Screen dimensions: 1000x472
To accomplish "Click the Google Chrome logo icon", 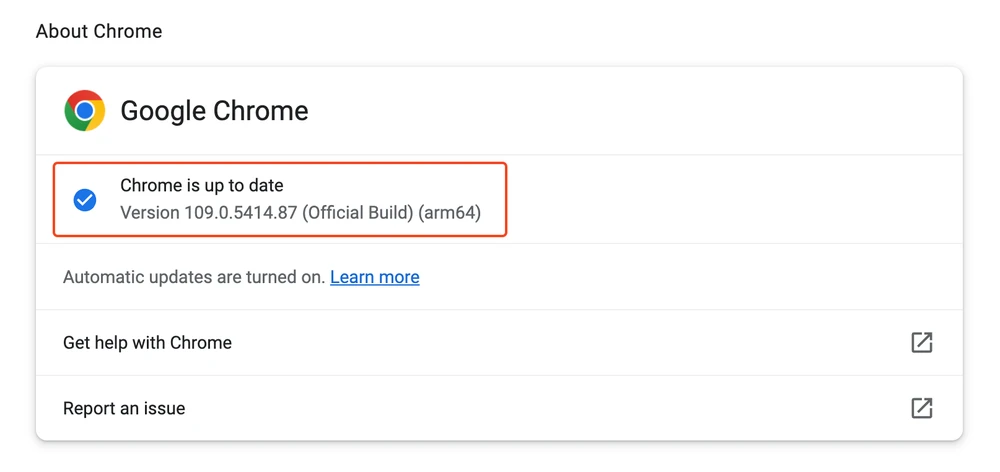I will coord(85,111).
